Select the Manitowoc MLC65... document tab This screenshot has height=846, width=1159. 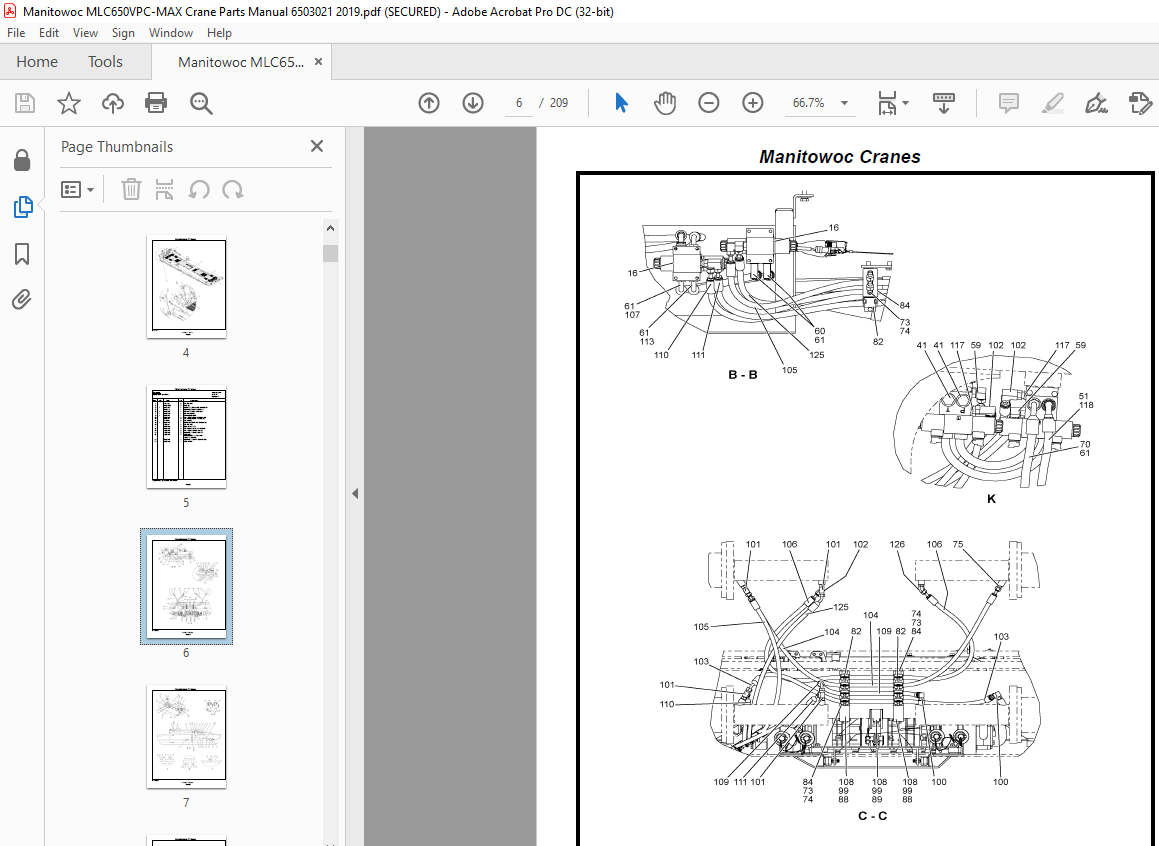[241, 62]
